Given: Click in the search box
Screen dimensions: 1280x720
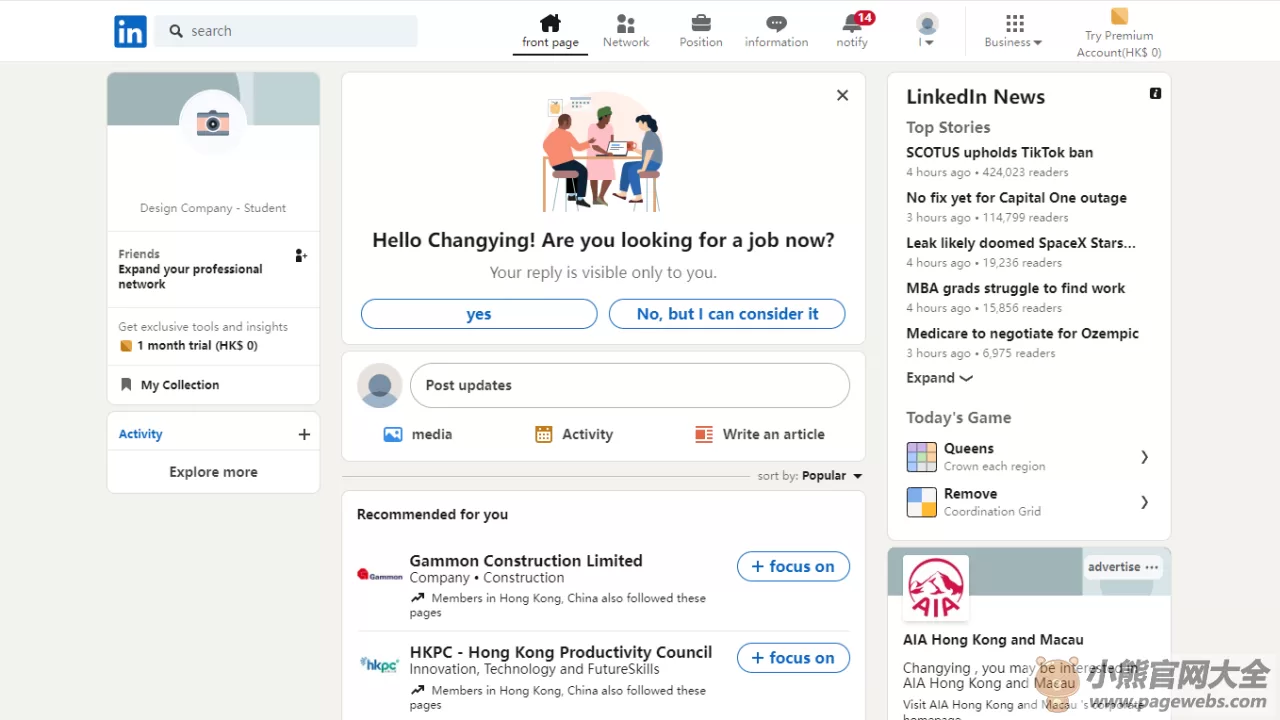Looking at the screenshot, I should (286, 31).
